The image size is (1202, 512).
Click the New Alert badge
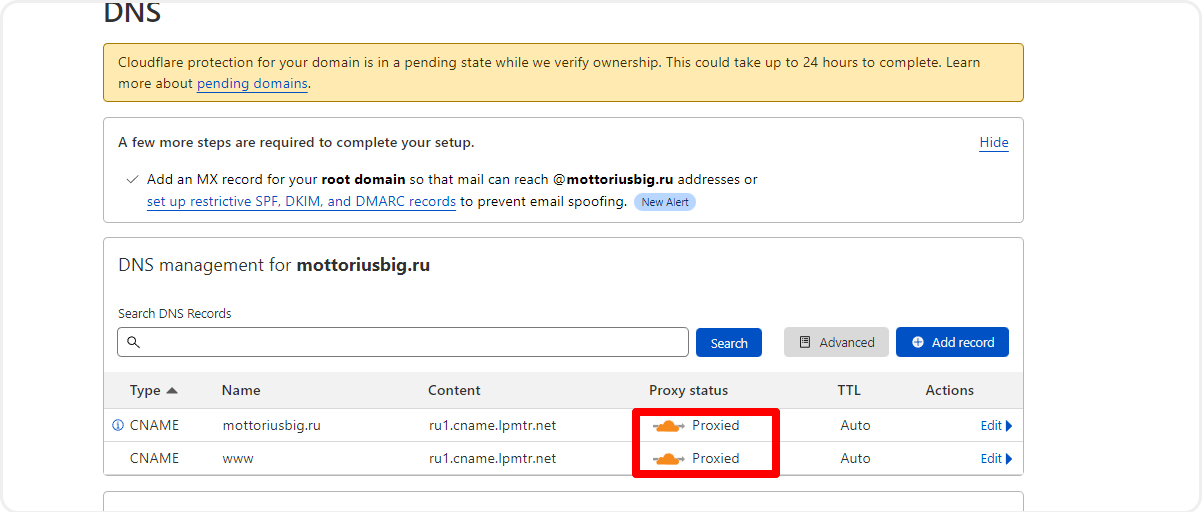[665, 202]
